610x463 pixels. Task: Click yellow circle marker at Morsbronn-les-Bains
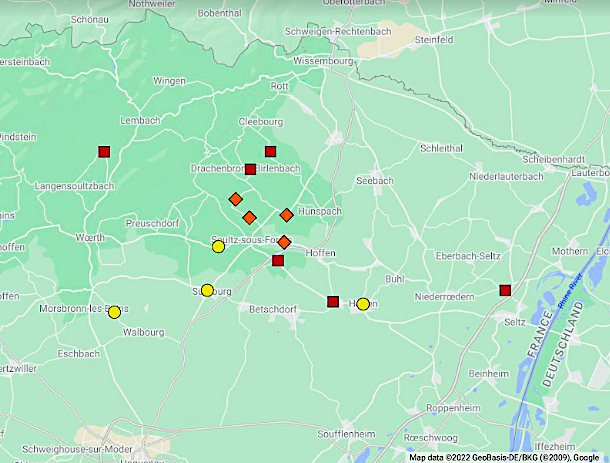pos(115,312)
